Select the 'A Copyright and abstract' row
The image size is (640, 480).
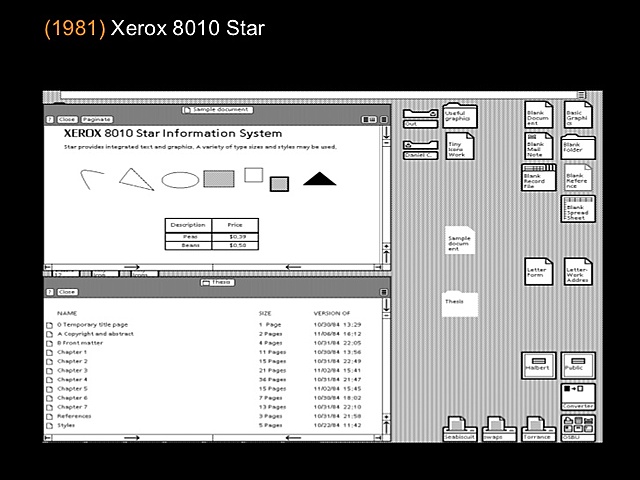[204, 334]
